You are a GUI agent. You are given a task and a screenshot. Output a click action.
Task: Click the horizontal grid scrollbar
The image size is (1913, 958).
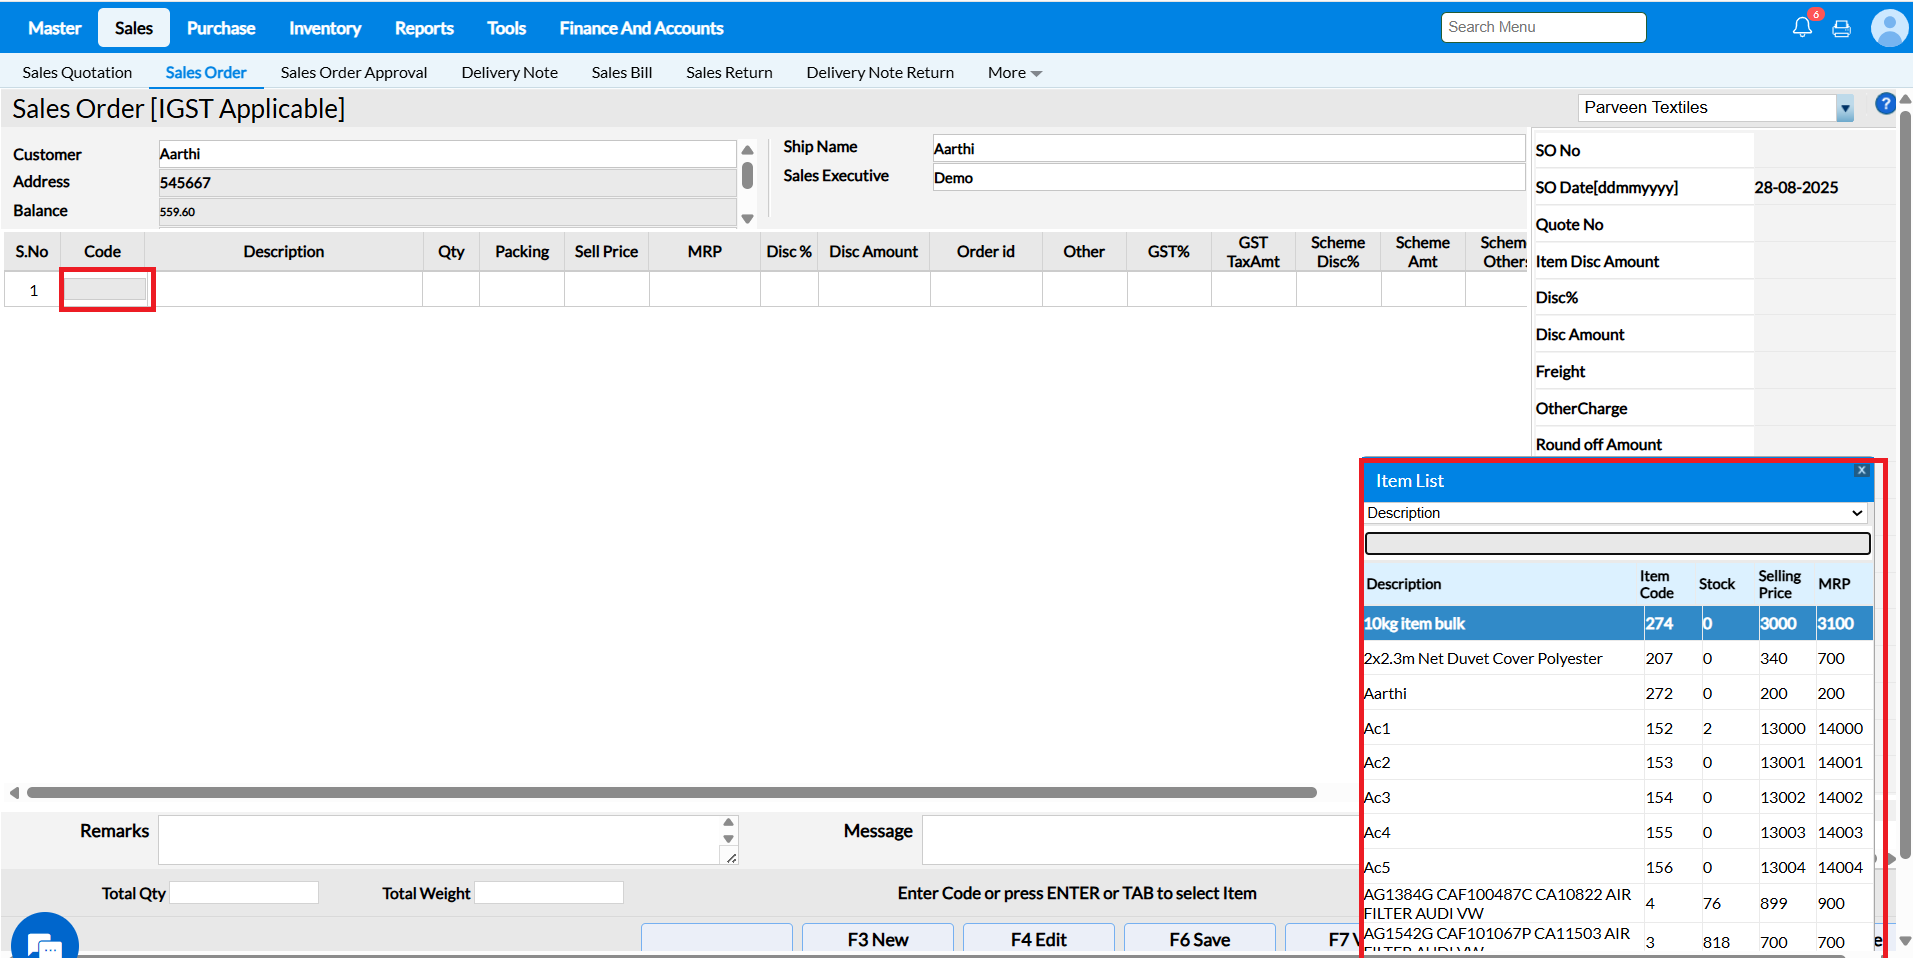coord(670,793)
